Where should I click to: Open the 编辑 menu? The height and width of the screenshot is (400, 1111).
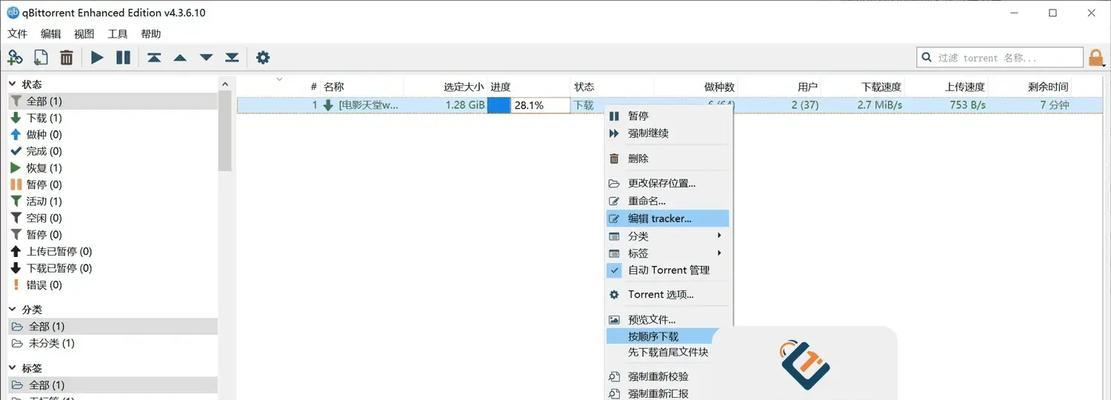(51, 33)
